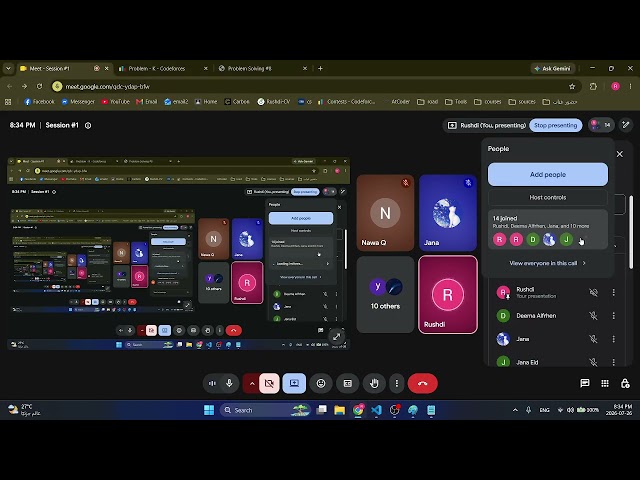This screenshot has width=640, height=480.
Task: Open Messenger bookmark
Action: pyautogui.click(x=78, y=102)
